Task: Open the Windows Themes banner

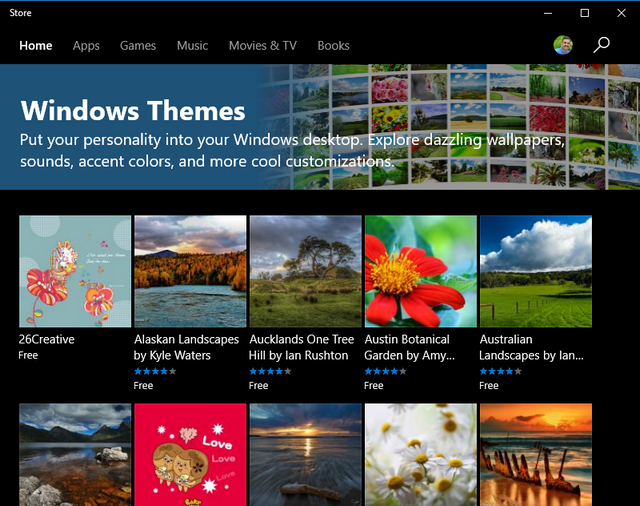Action: [320, 127]
